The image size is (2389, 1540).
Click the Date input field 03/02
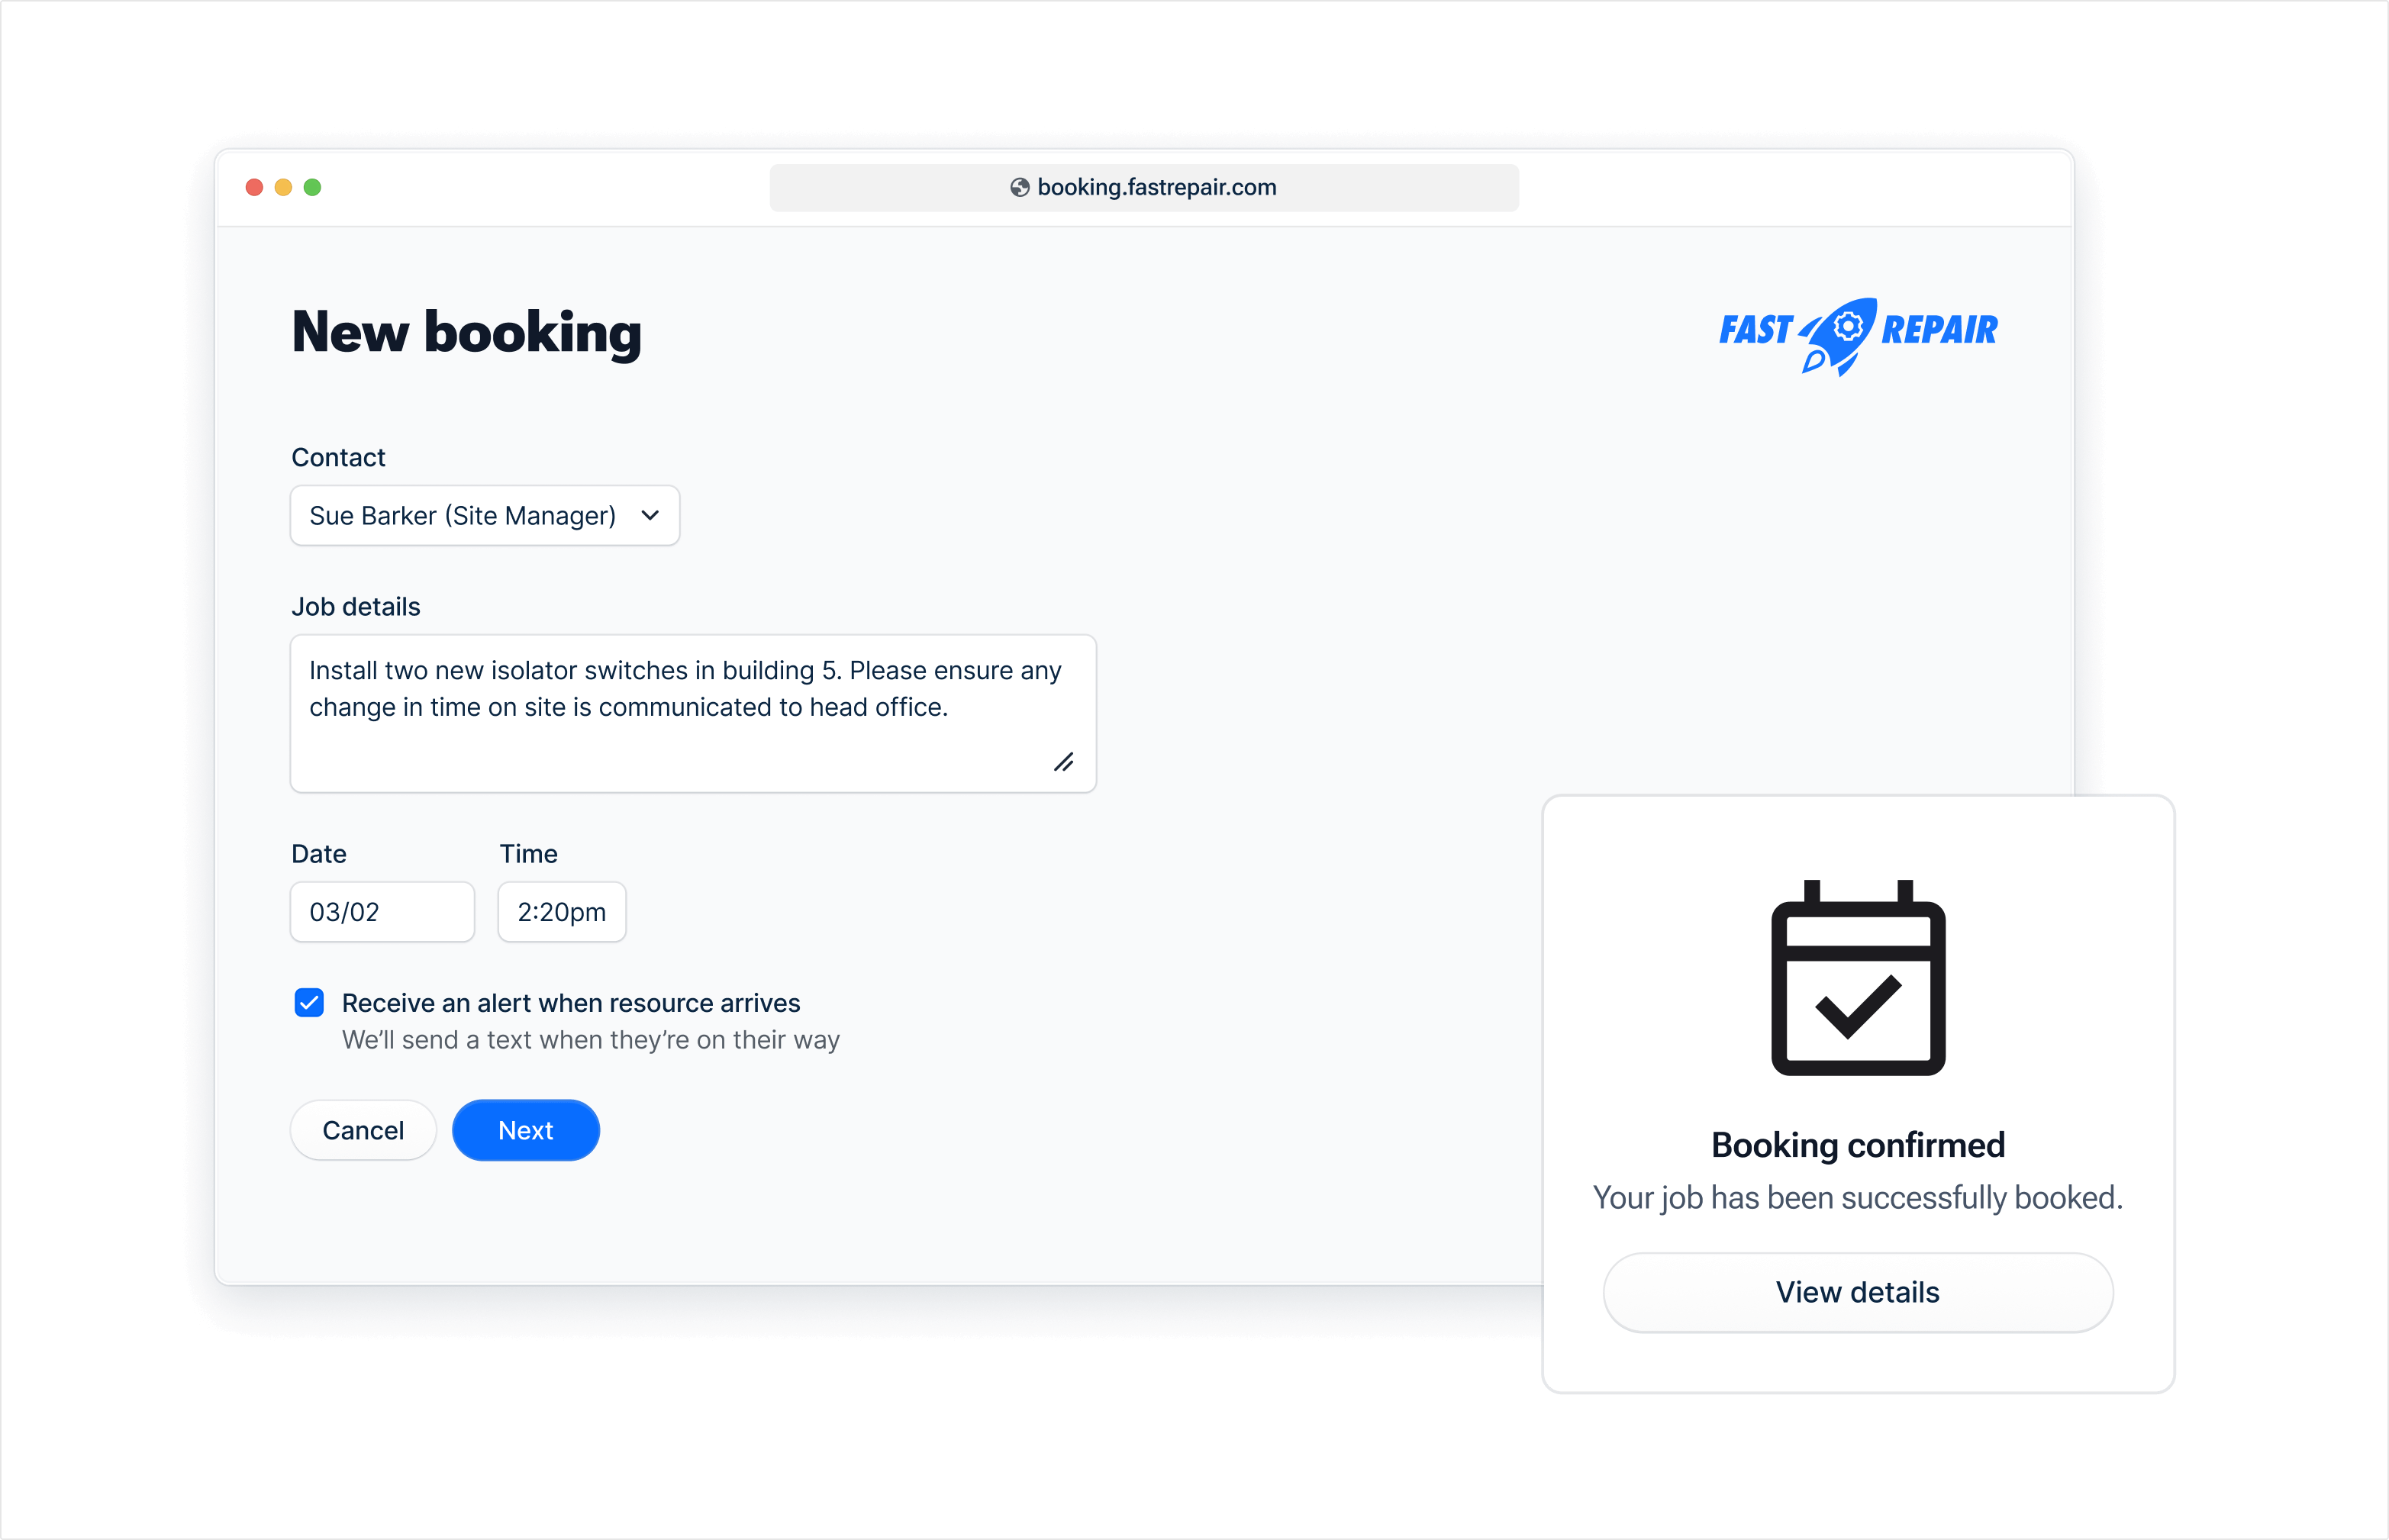tap(379, 910)
